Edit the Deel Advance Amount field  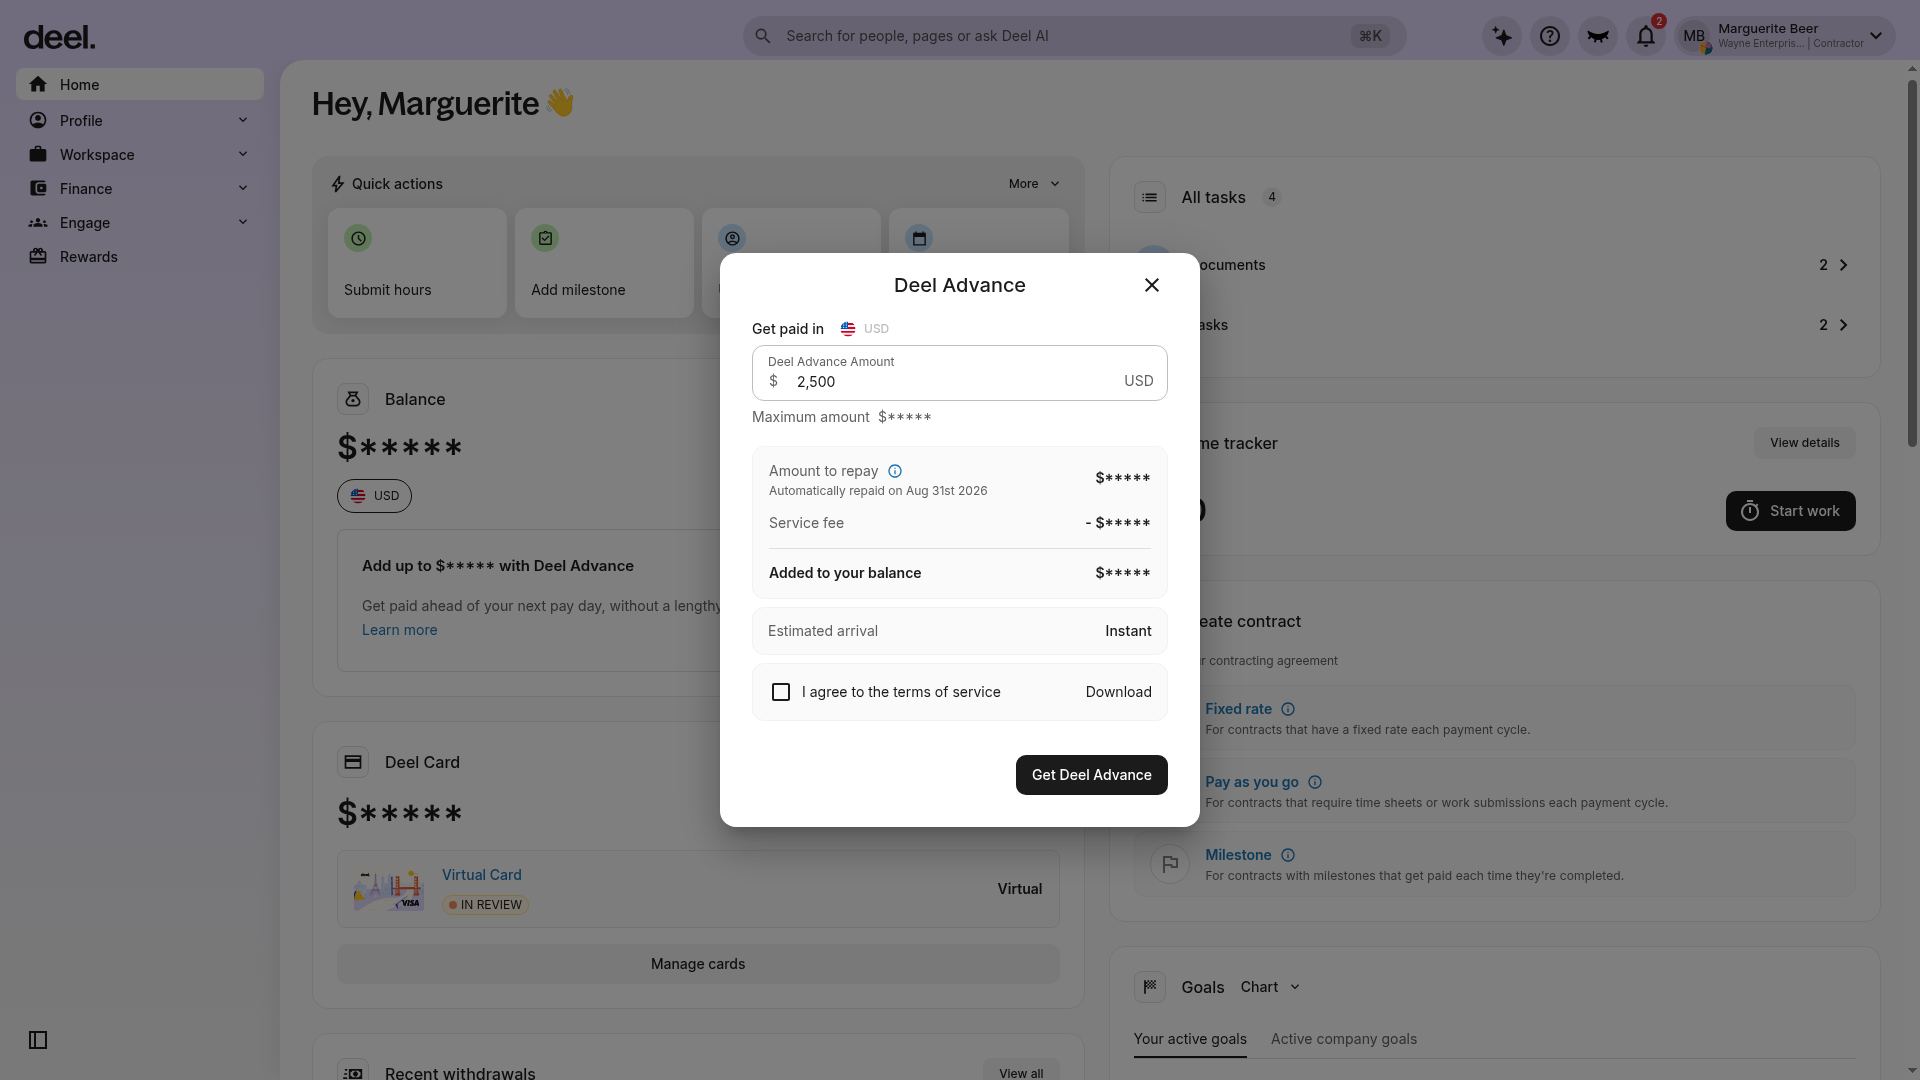(x=960, y=373)
